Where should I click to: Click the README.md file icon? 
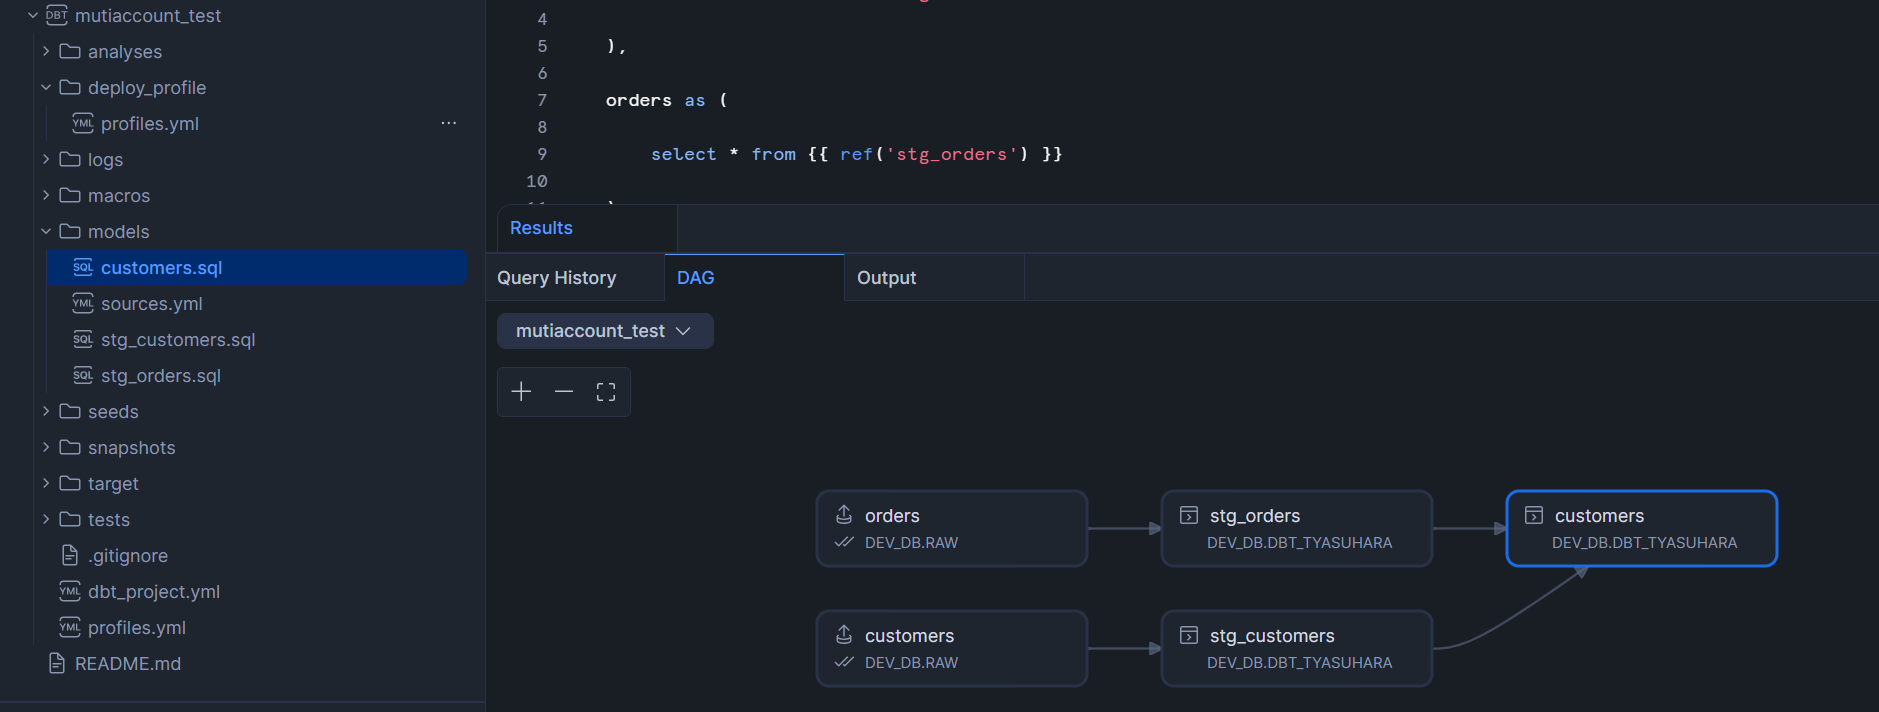point(57,664)
